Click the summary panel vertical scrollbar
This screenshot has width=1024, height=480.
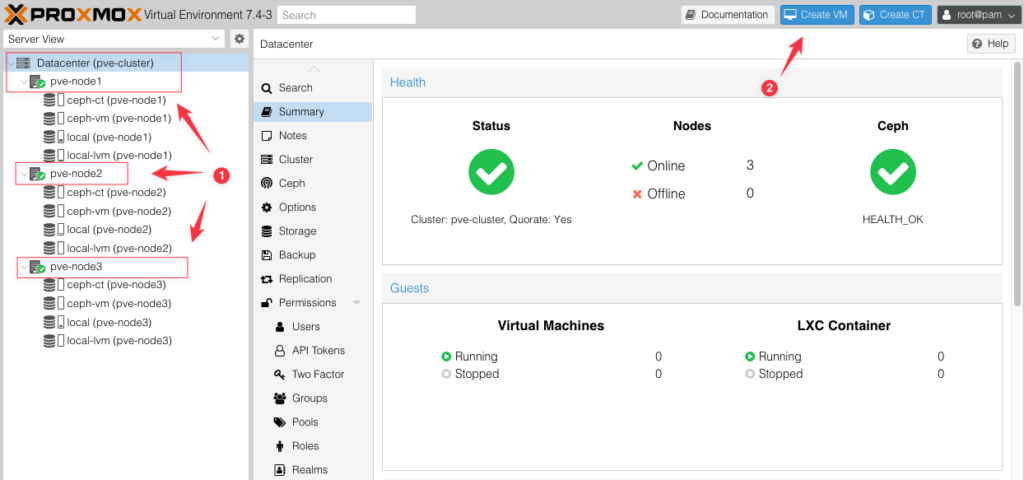pos(1017,183)
